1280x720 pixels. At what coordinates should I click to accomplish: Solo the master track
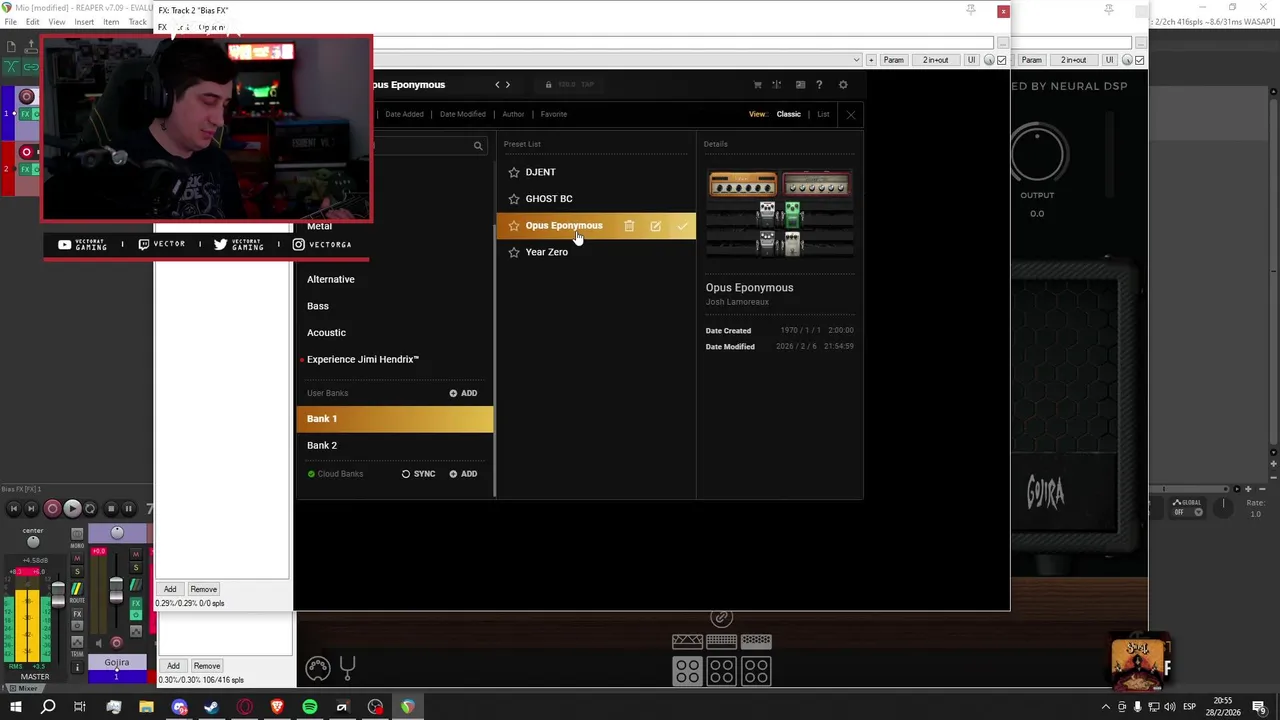coord(77,572)
